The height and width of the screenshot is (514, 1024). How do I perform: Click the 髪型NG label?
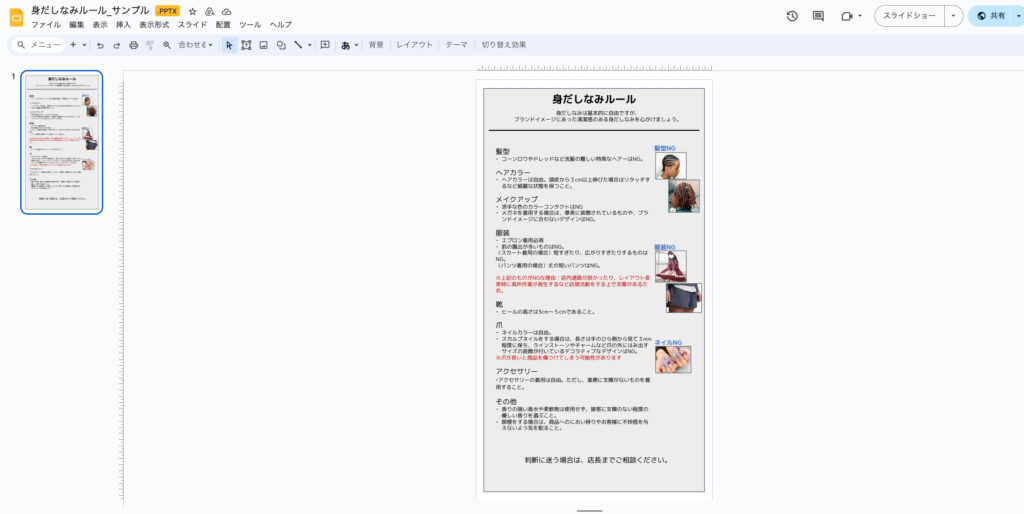(x=665, y=149)
